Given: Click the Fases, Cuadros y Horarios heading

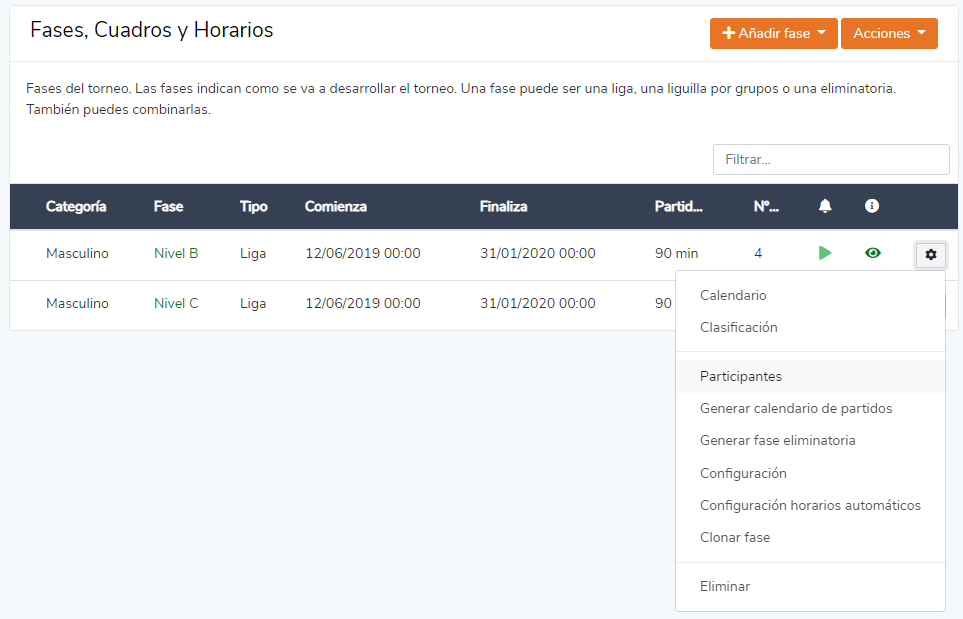Looking at the screenshot, I should (x=152, y=29).
